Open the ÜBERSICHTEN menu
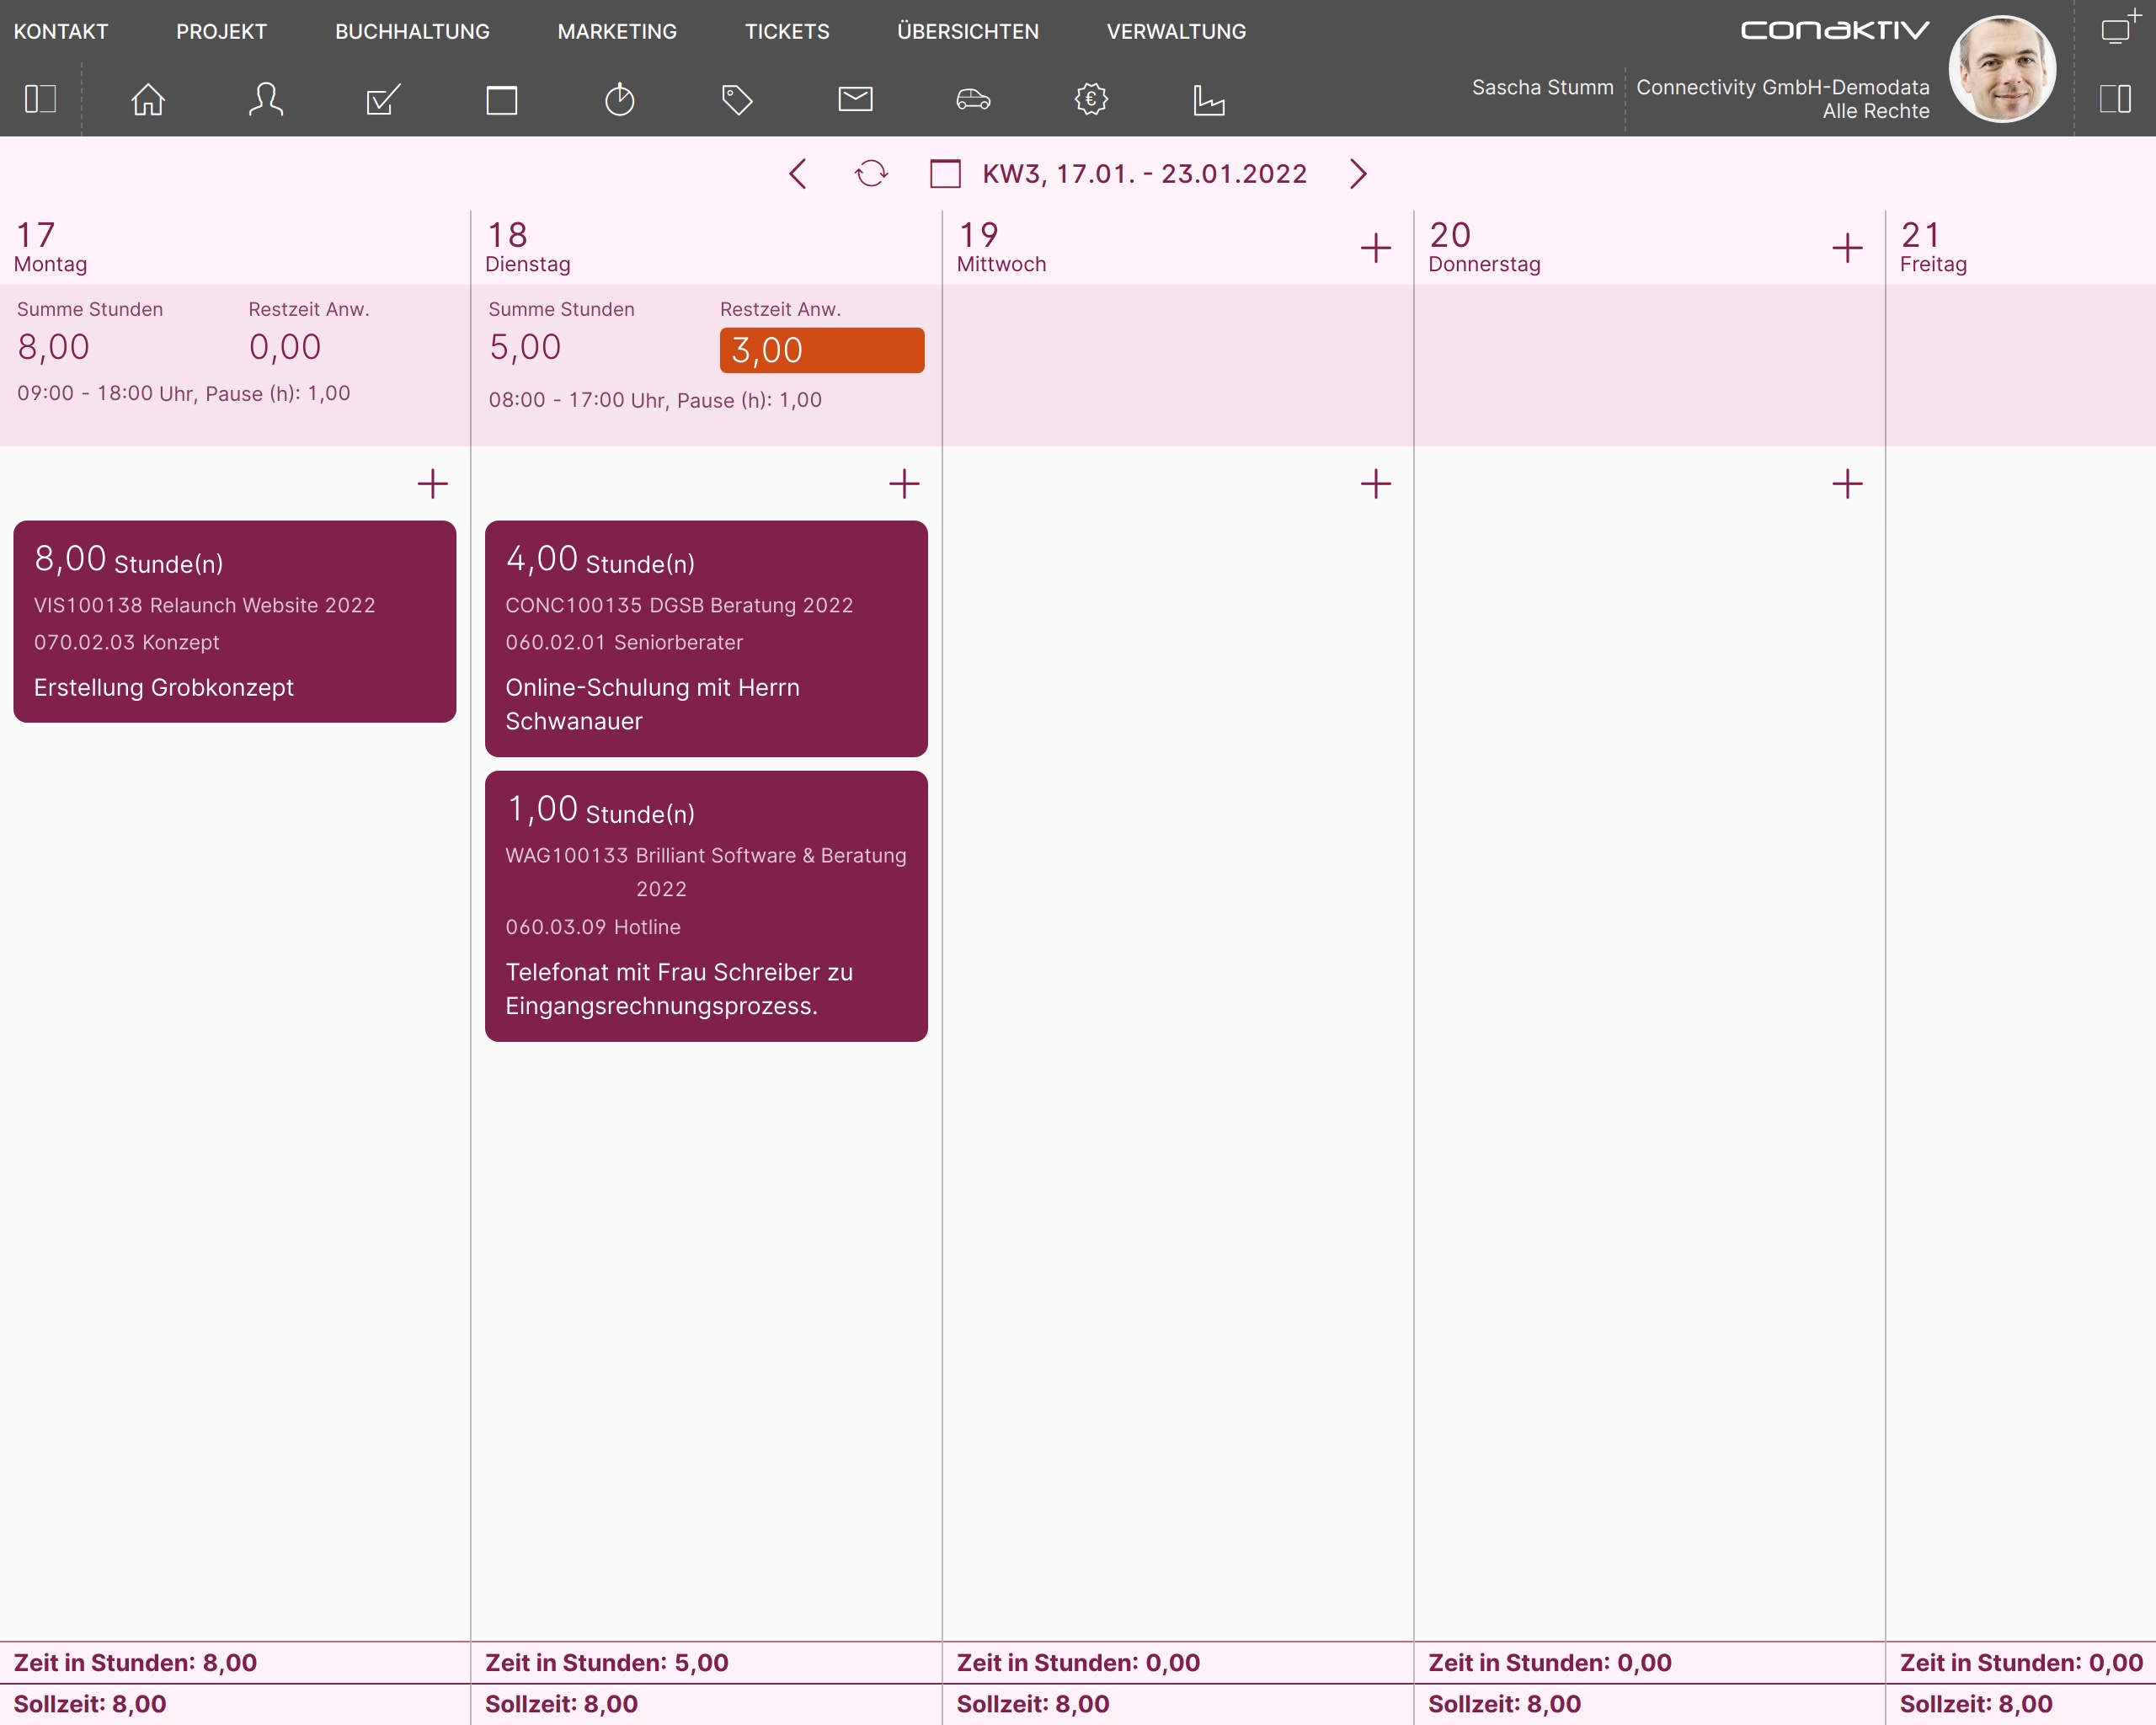The width and height of the screenshot is (2156, 1725). point(968,31)
